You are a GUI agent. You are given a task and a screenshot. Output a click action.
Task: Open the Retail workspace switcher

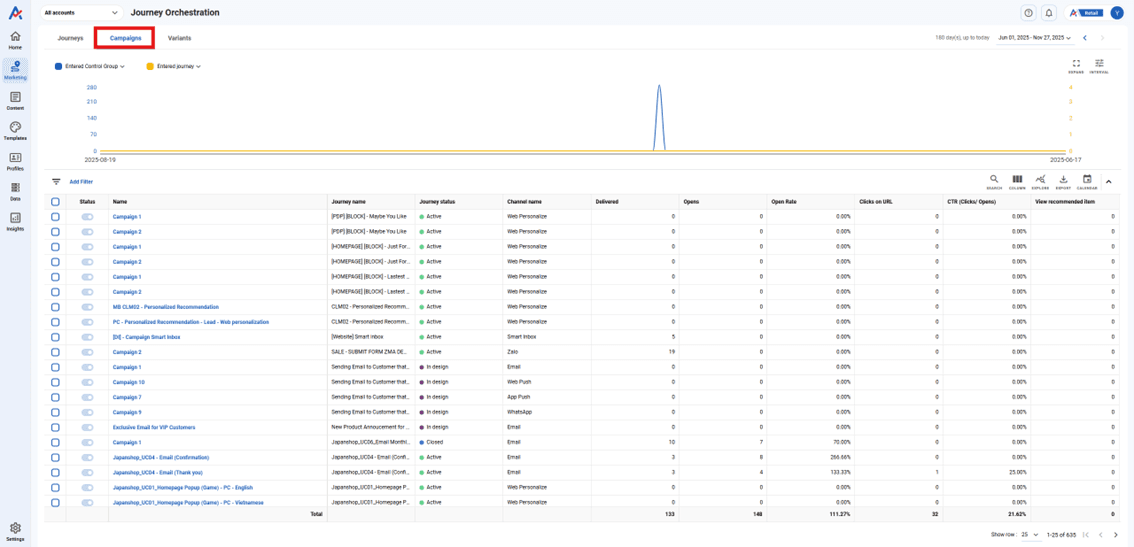[x=1086, y=13]
